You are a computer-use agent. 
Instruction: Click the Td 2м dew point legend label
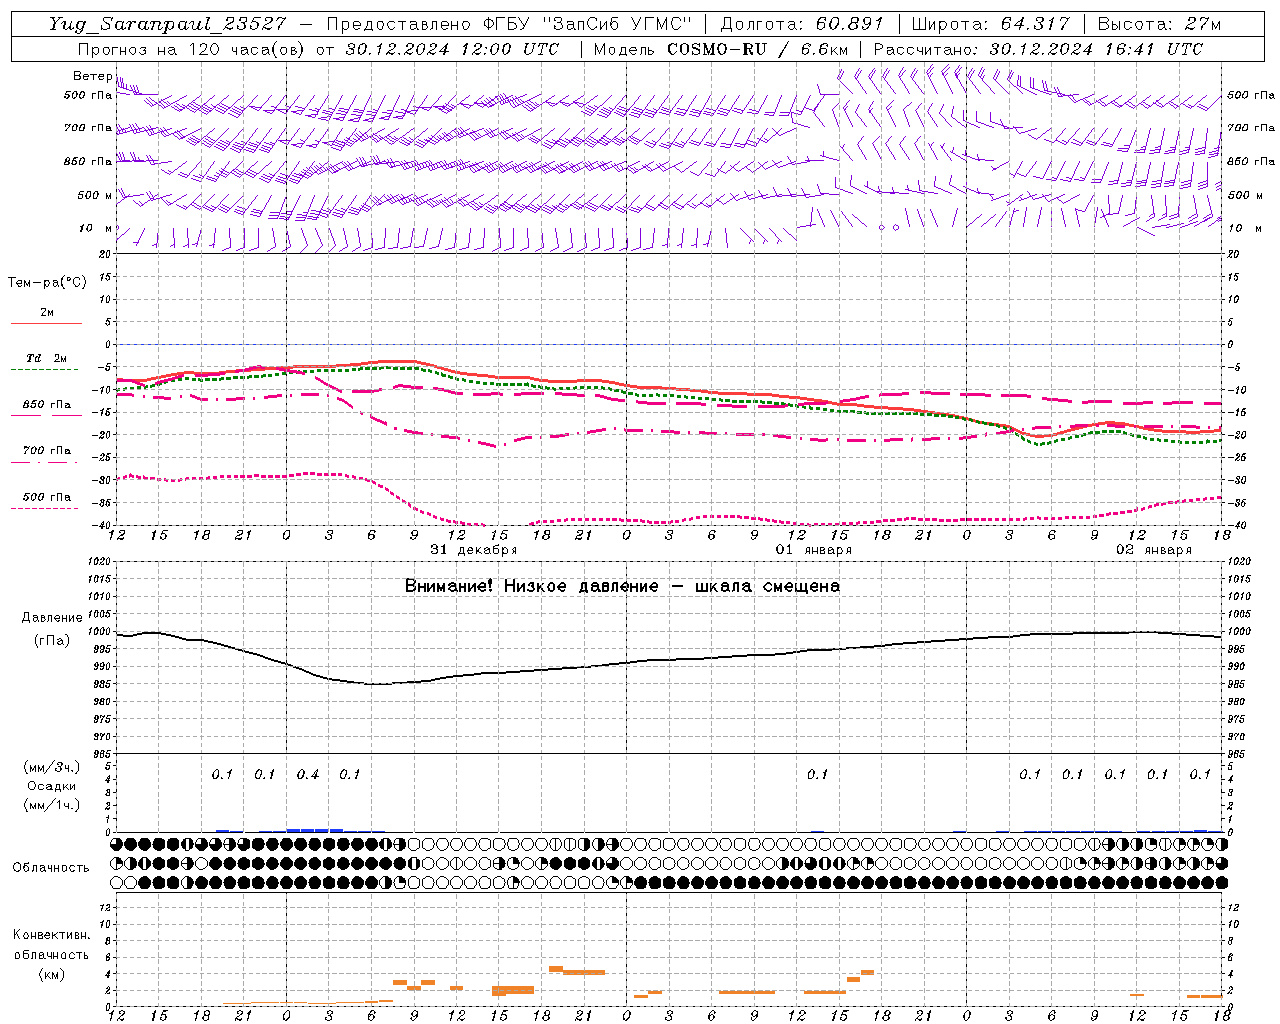(x=46, y=358)
